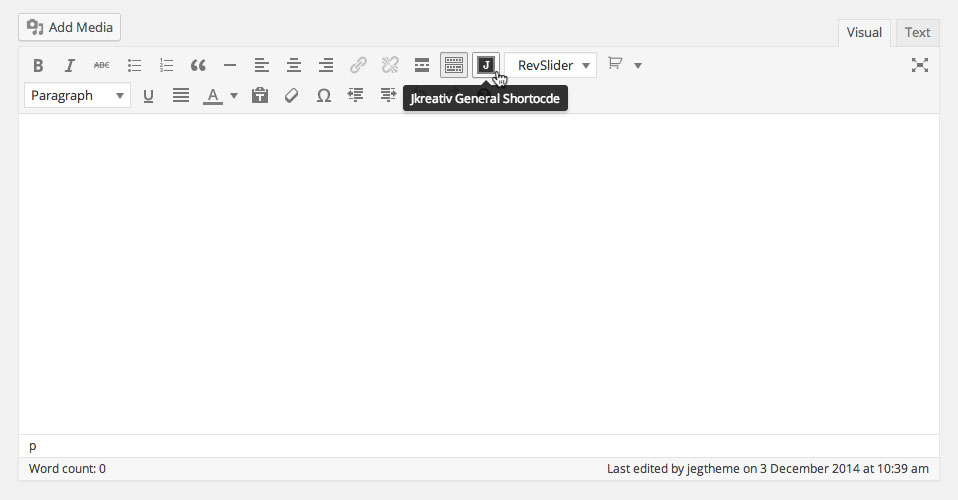The image size is (958, 500).
Task: Toggle bold formatting
Action: (38, 66)
